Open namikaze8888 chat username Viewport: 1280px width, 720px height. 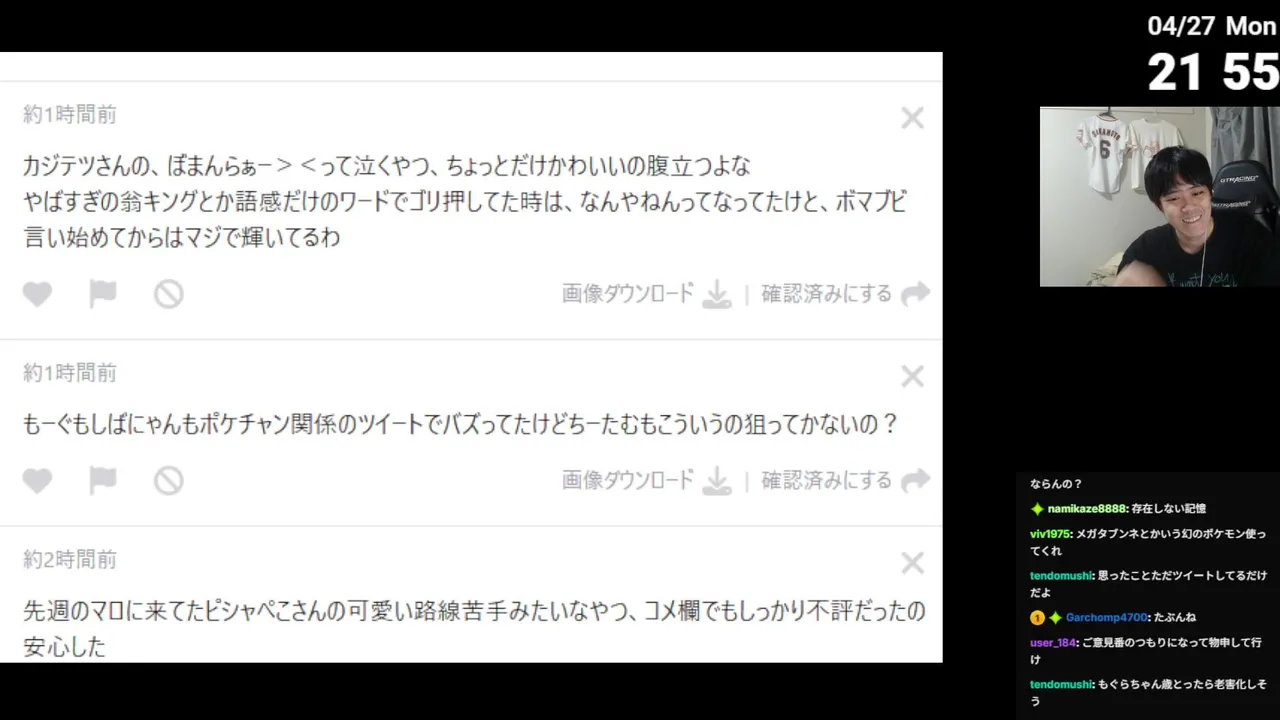tap(1087, 509)
